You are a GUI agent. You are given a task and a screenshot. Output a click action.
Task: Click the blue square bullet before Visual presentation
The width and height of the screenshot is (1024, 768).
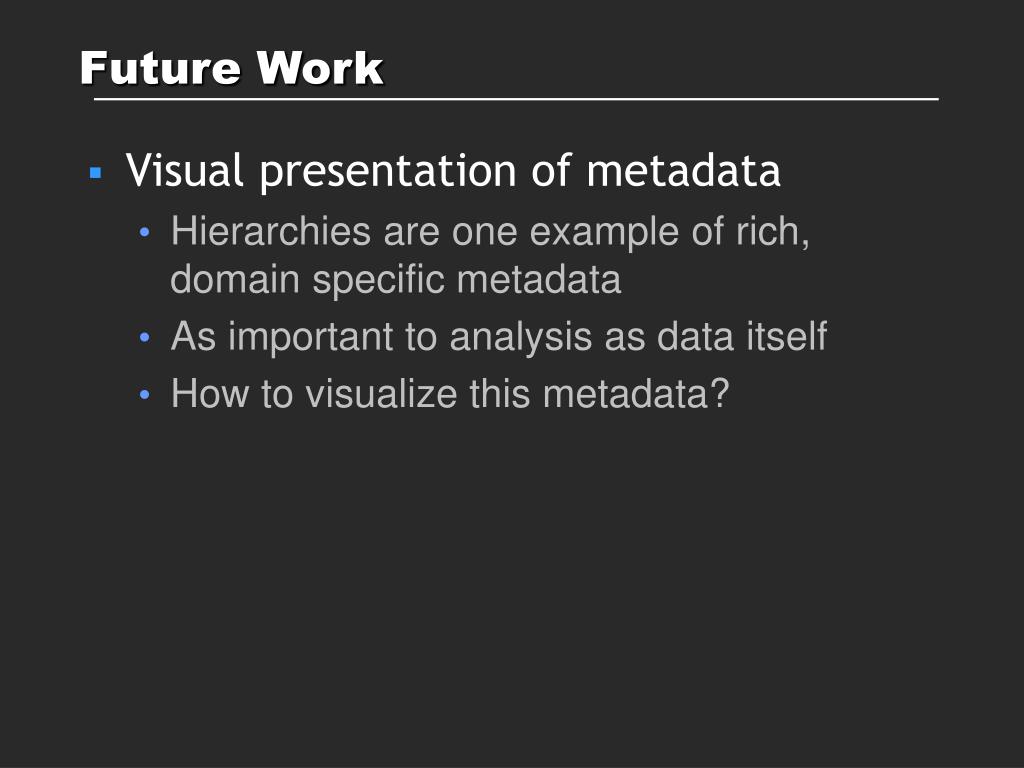click(96, 173)
